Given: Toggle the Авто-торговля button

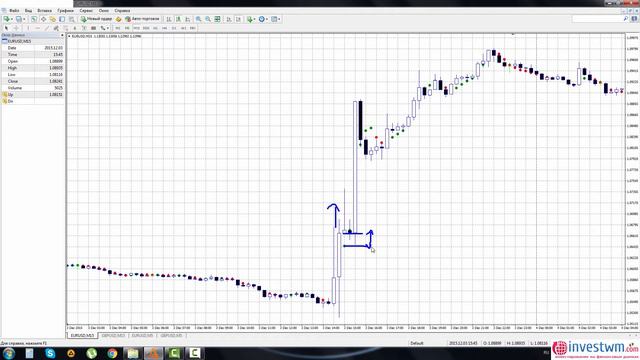Looking at the screenshot, I should pos(142,19).
